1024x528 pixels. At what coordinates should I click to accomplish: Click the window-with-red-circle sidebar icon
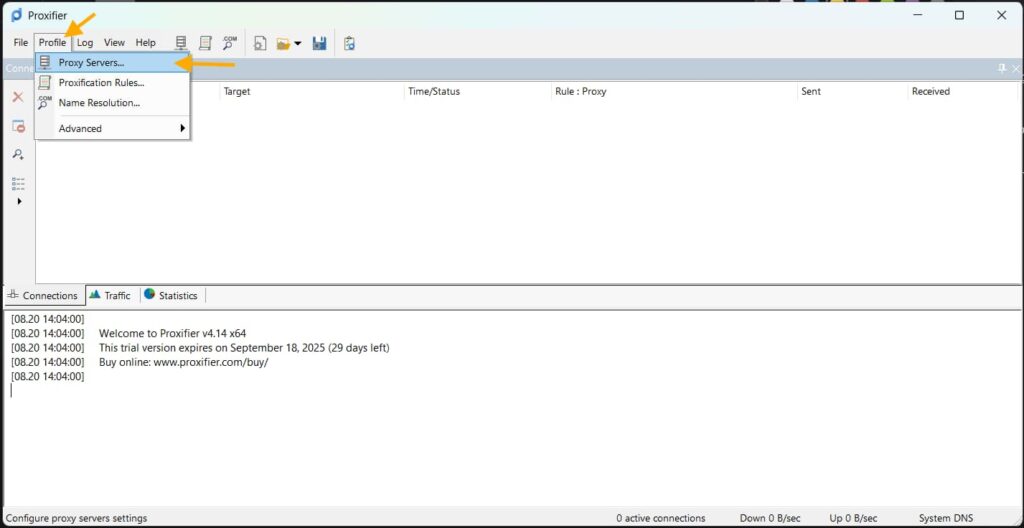(x=18, y=126)
